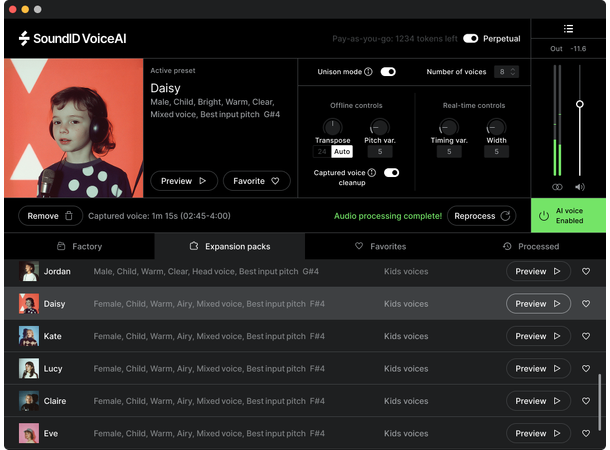Viewport: 610px width, 450px height.
Task: Preview the Claire voice
Action: tap(538, 401)
